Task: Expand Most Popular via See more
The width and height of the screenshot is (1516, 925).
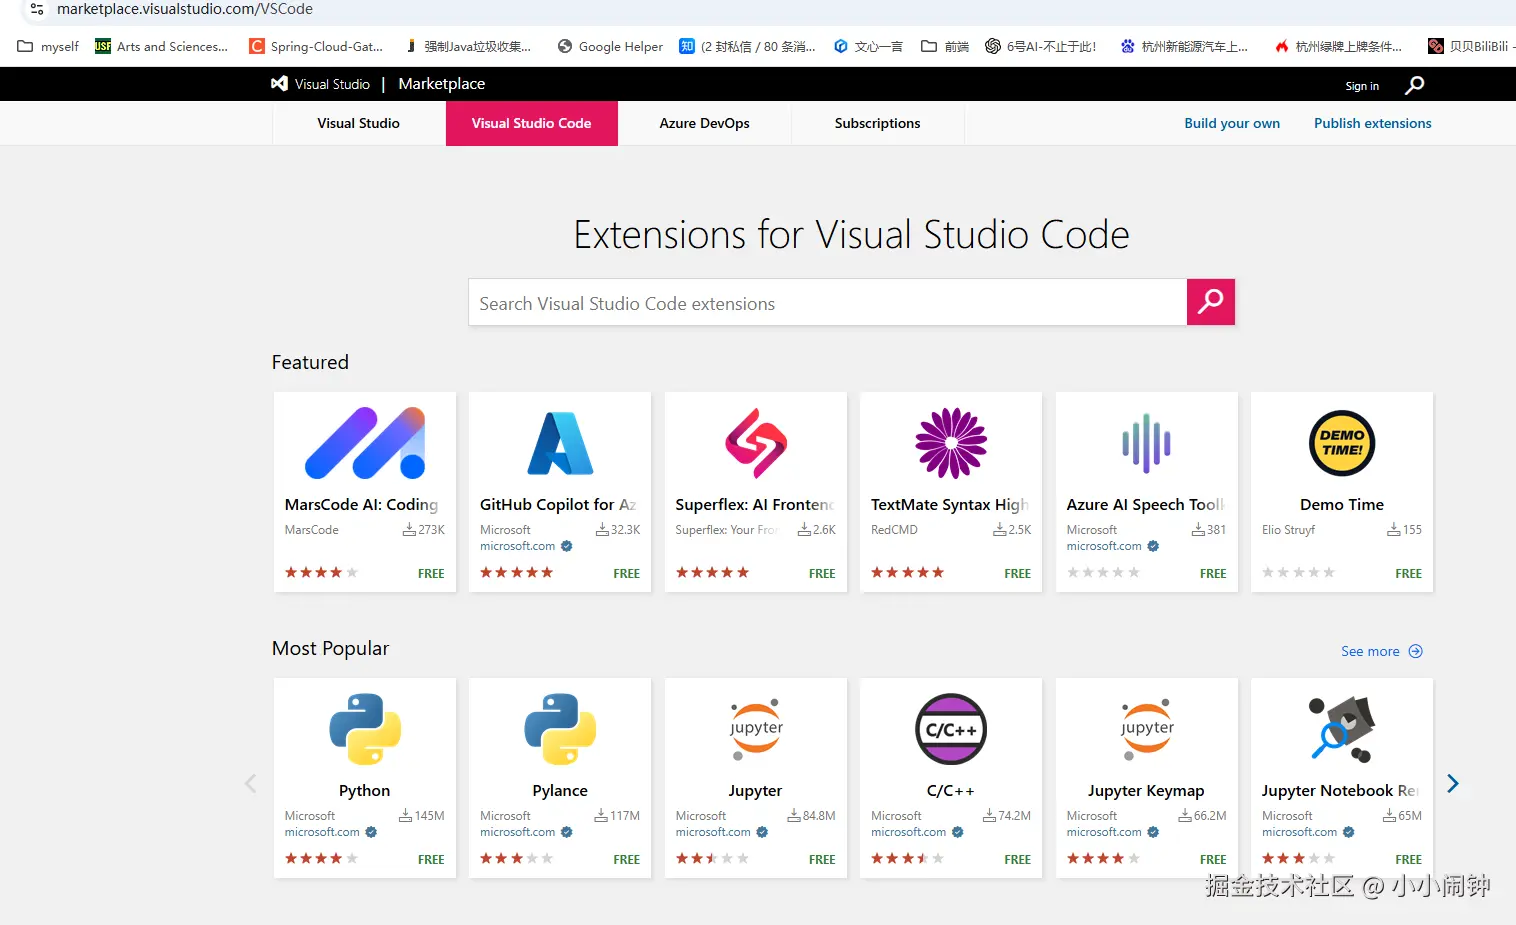Action: coord(1381,651)
